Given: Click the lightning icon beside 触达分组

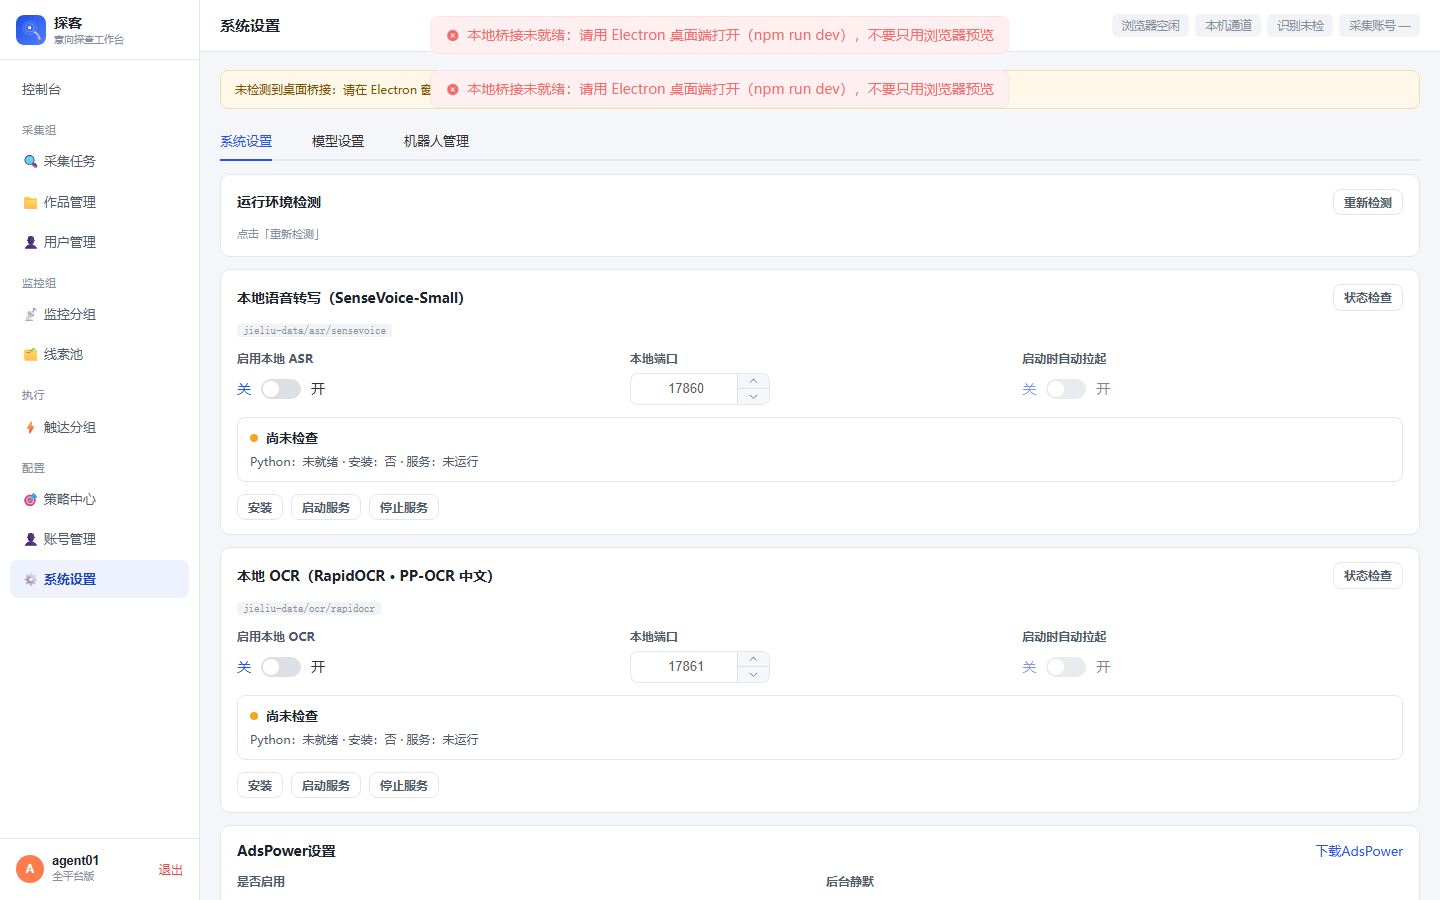Looking at the screenshot, I should tap(31, 427).
